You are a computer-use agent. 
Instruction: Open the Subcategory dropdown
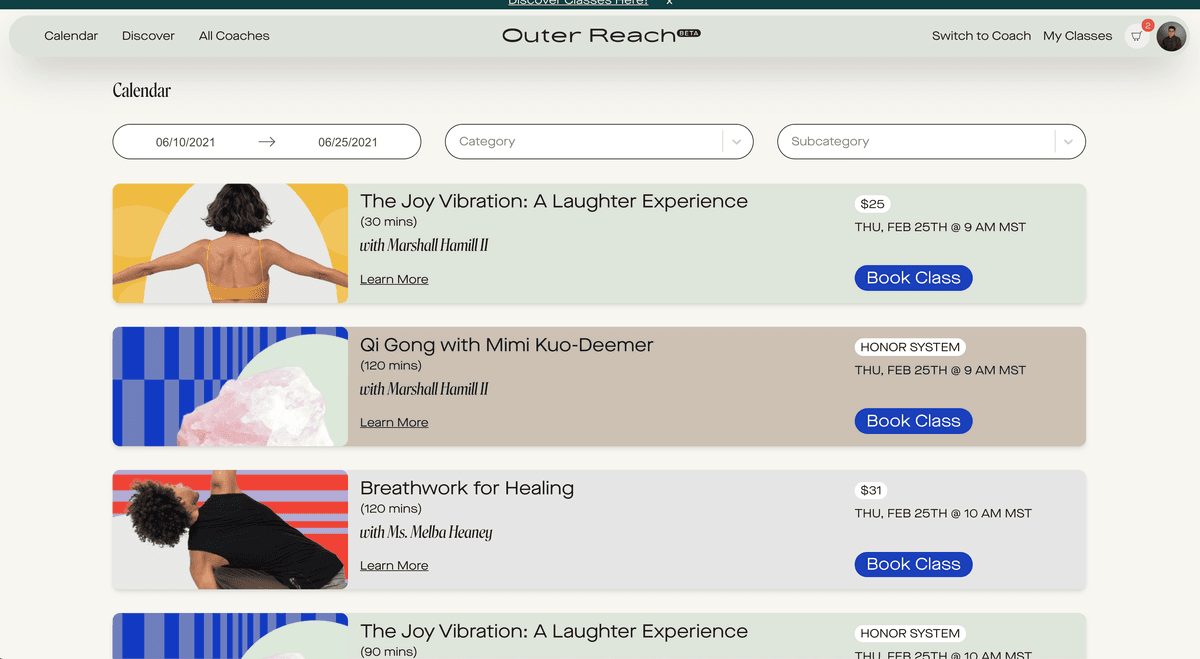931,142
